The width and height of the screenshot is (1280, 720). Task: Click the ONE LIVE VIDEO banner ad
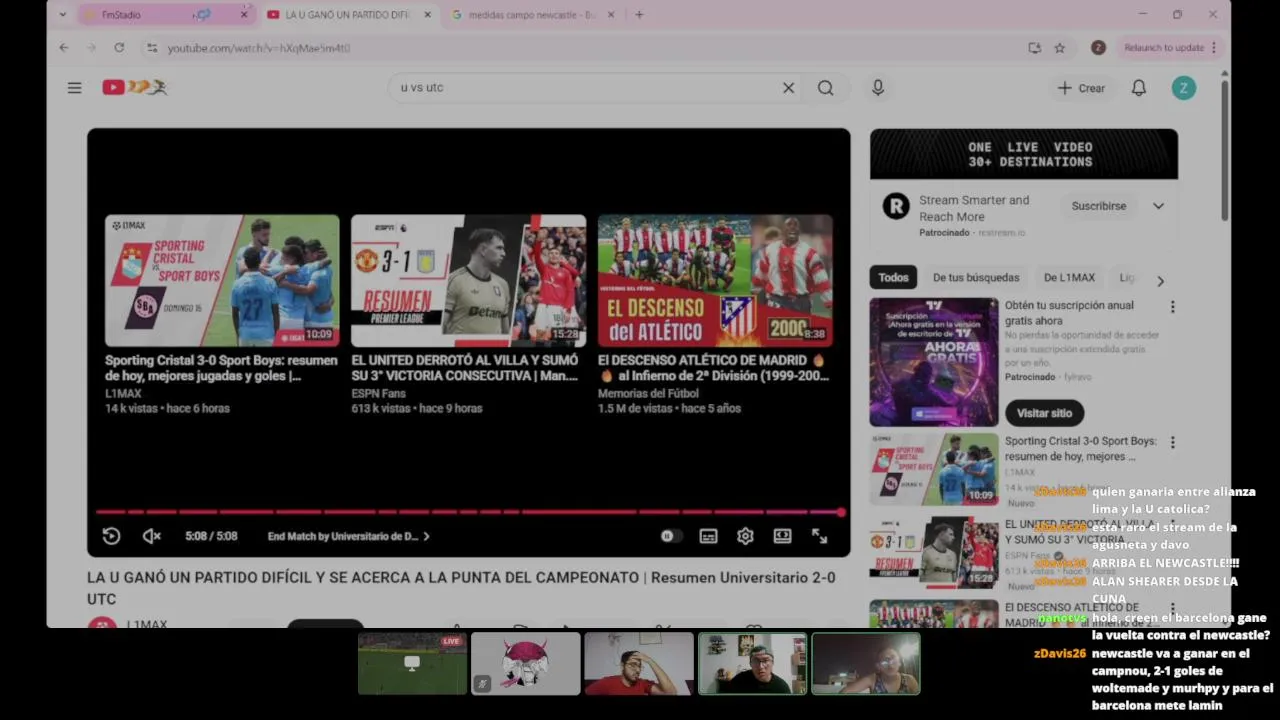[1024, 154]
